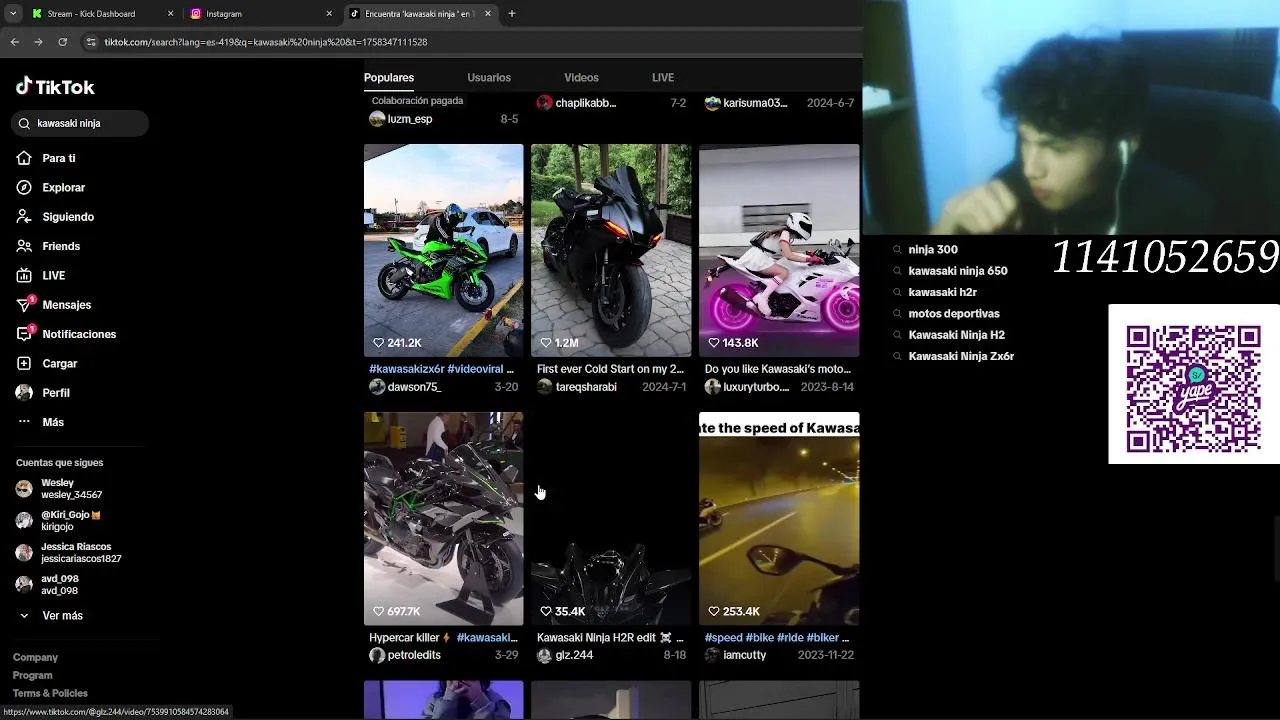The width and height of the screenshot is (1280, 720).
Task: Click petroledits profile avatar
Action: 377,655
